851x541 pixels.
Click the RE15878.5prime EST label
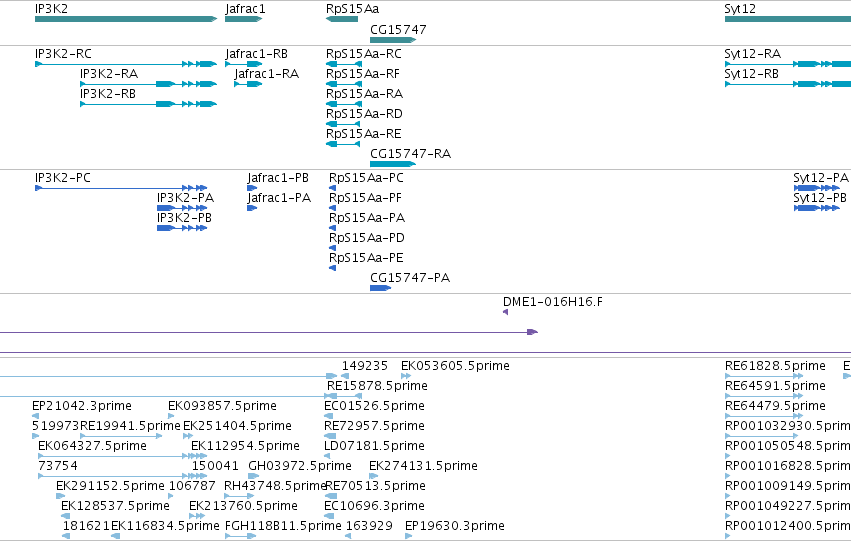click(377, 386)
